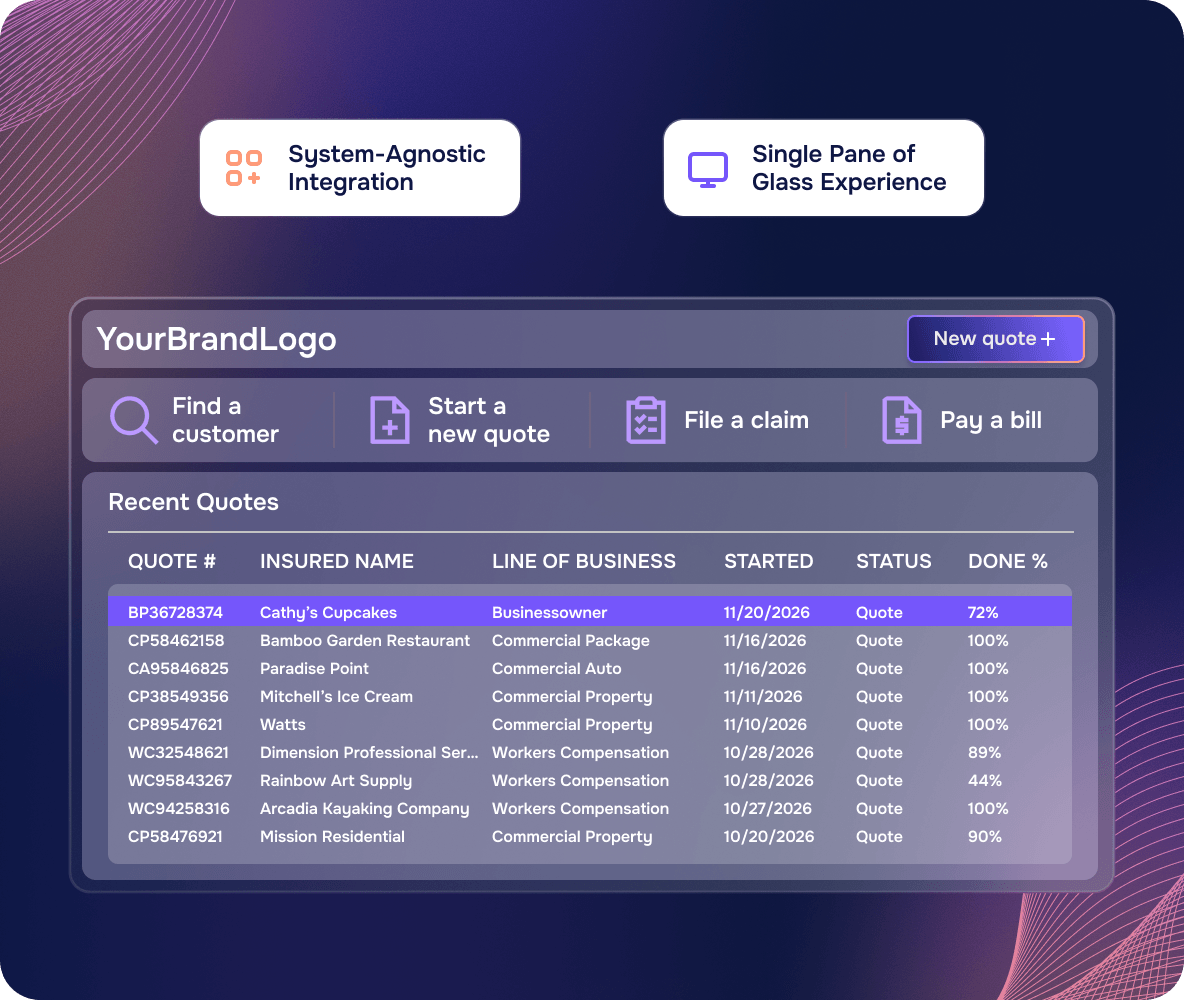Click the Rainbow Art Supply quote row
The height and width of the screenshot is (1000, 1184).
[x=590, y=780]
